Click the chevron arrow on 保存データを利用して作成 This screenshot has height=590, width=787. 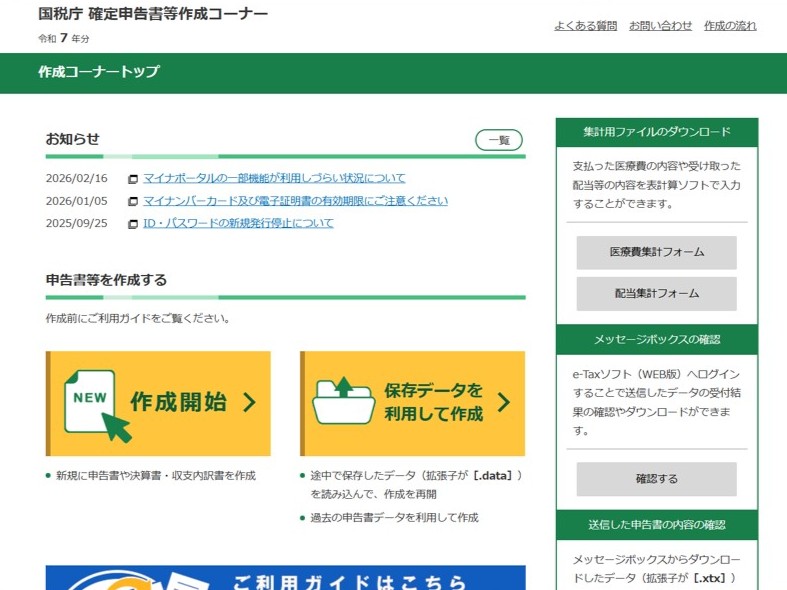point(504,402)
